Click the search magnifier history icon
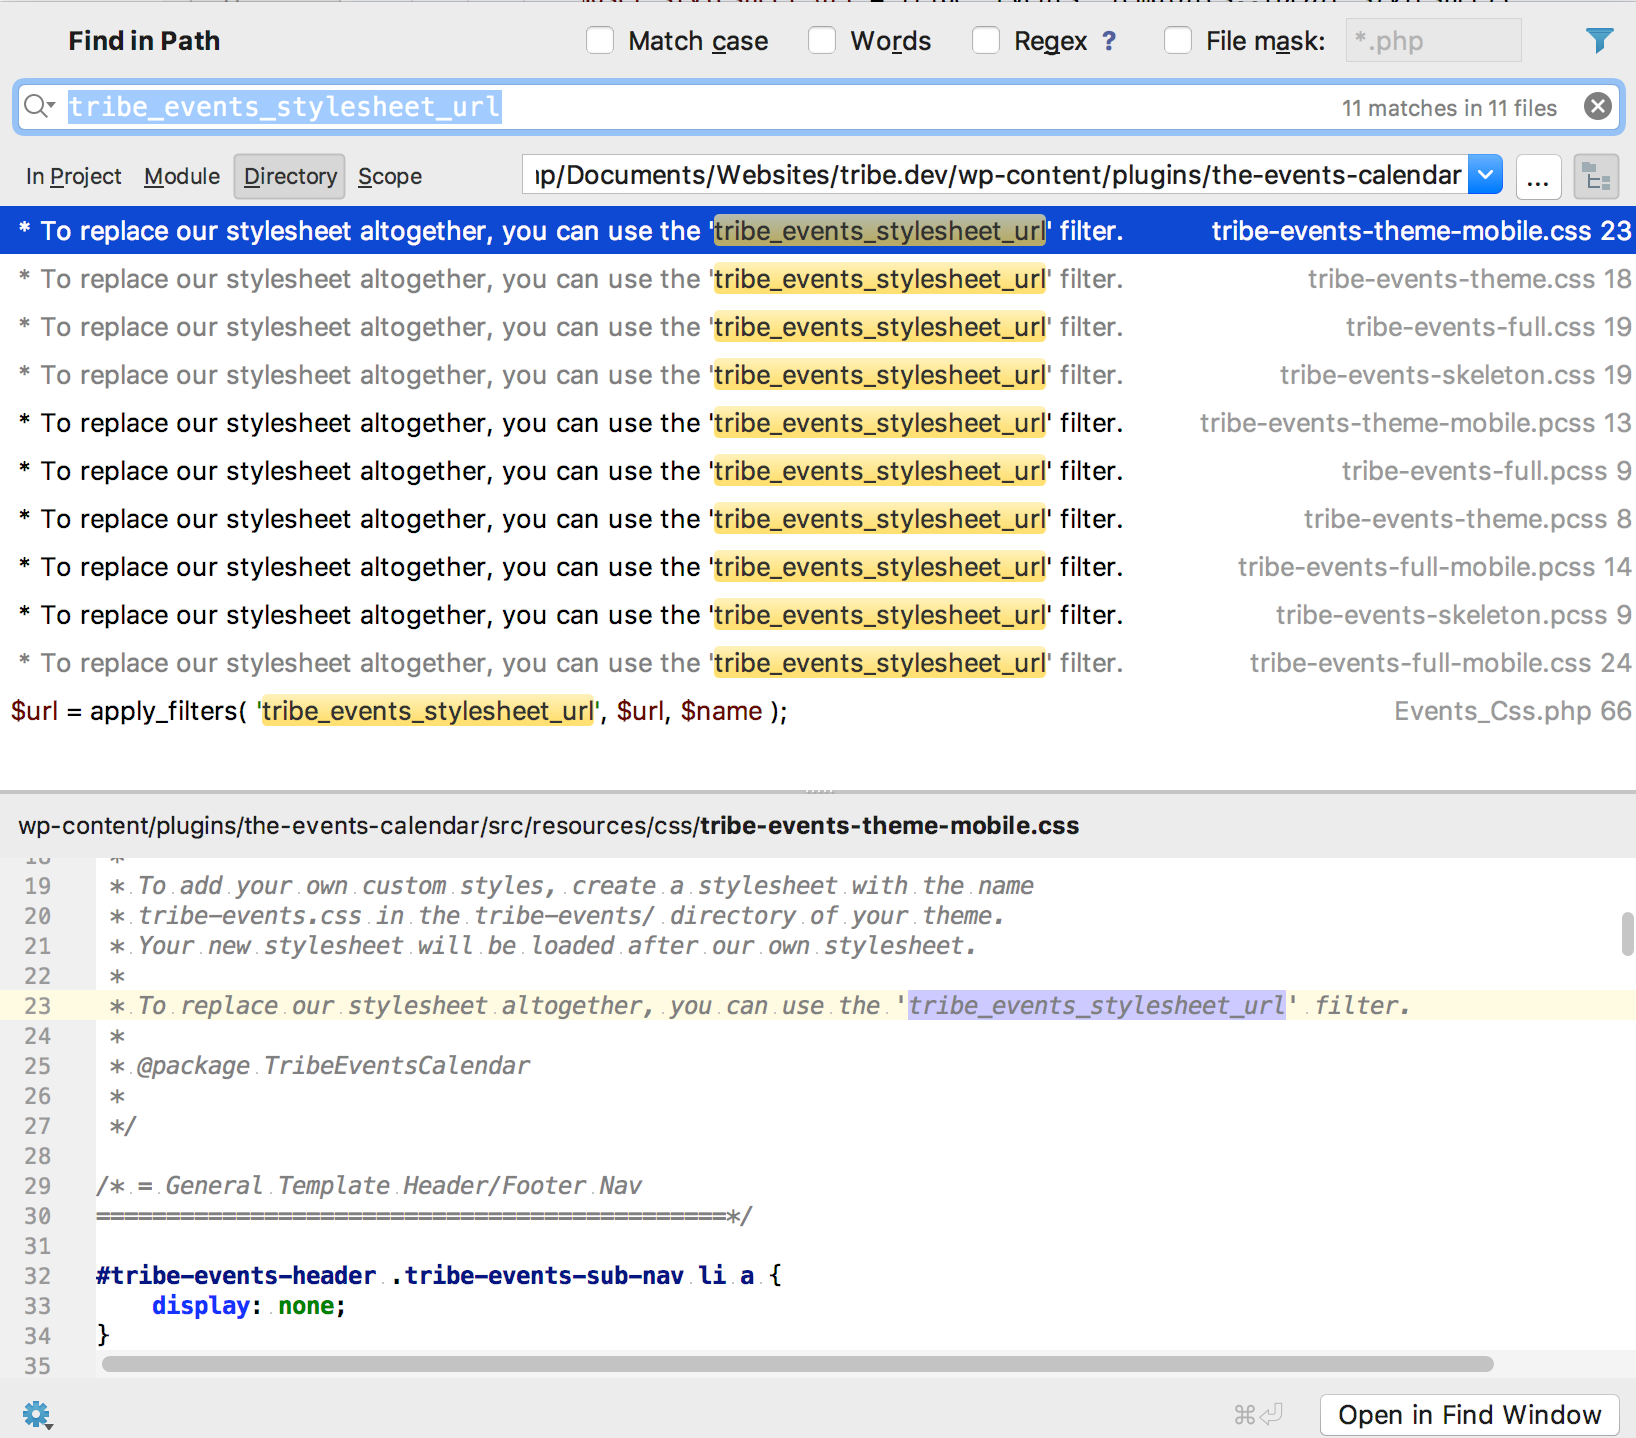The width and height of the screenshot is (1636, 1438). (39, 106)
